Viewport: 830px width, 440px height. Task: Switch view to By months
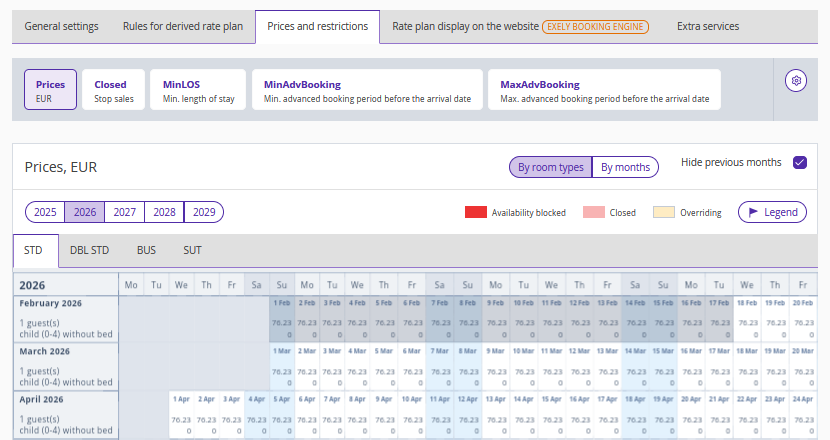pyautogui.click(x=625, y=167)
